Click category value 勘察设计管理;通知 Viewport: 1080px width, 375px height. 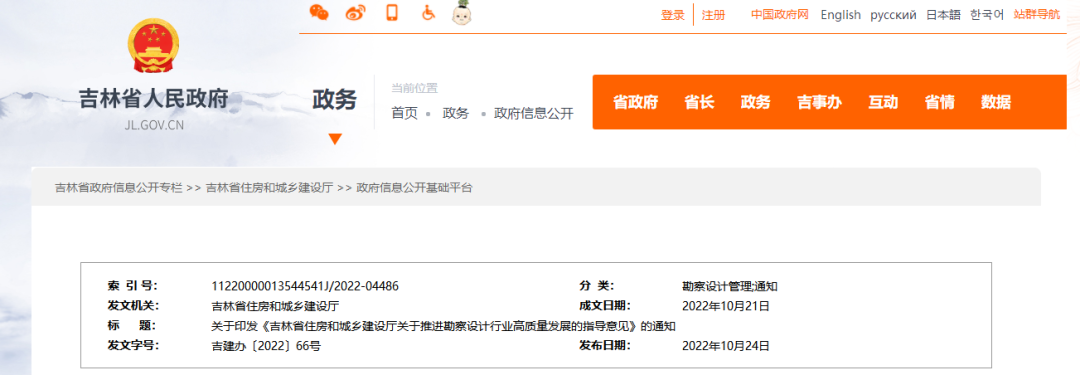[x=729, y=286]
